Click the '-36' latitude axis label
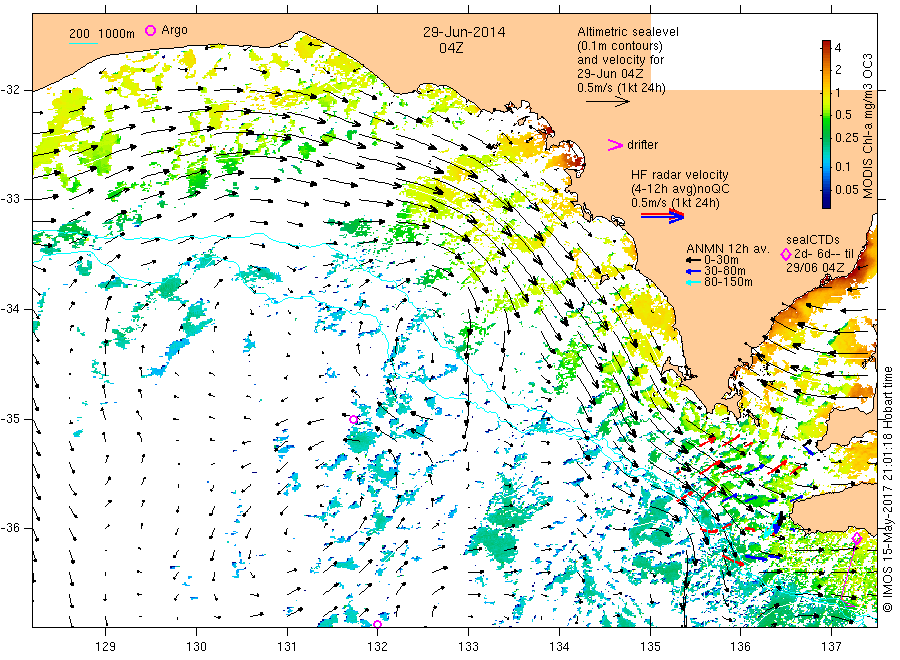 [x=10, y=528]
